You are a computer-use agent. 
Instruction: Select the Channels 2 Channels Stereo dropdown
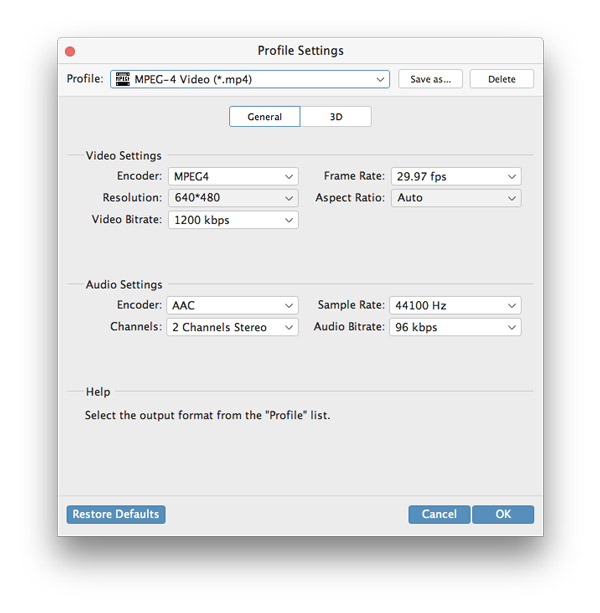coord(232,327)
